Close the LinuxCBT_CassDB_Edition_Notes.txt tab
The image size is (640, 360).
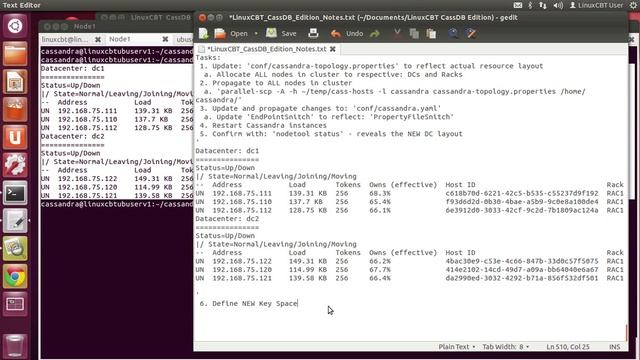point(333,49)
